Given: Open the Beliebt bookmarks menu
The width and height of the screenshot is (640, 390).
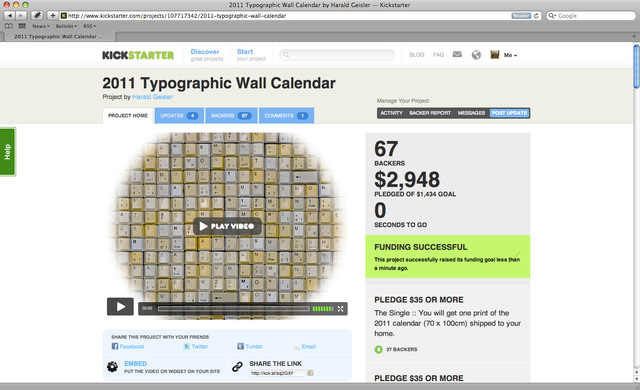Looking at the screenshot, I should click(67, 26).
